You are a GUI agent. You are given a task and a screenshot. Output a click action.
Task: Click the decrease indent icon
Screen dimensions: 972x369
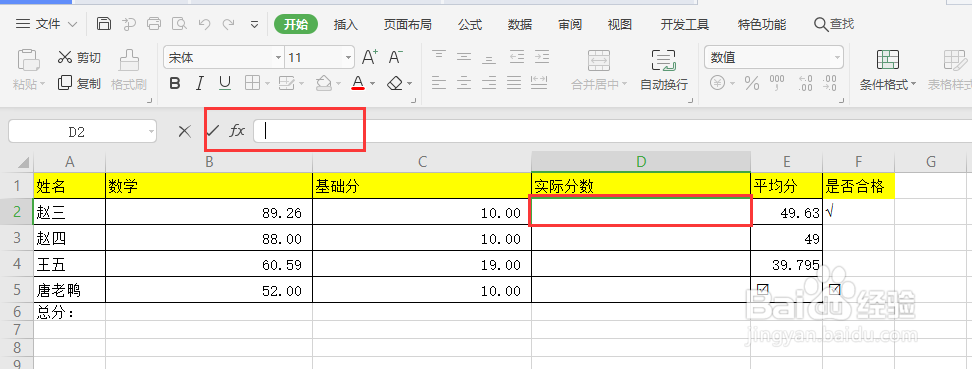tap(516, 57)
